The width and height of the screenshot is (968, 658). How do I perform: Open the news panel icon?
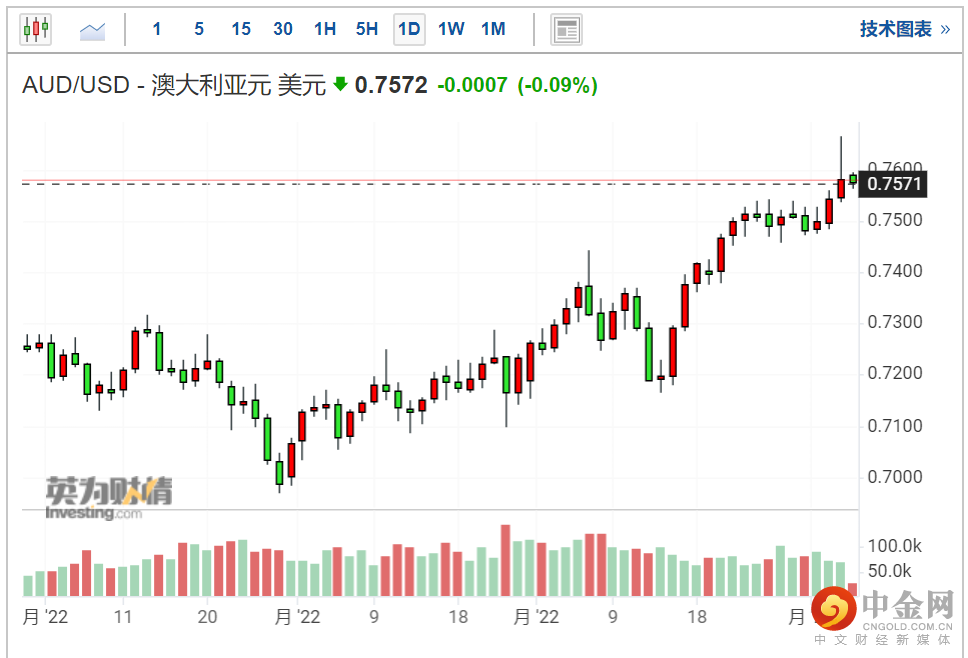click(x=567, y=29)
